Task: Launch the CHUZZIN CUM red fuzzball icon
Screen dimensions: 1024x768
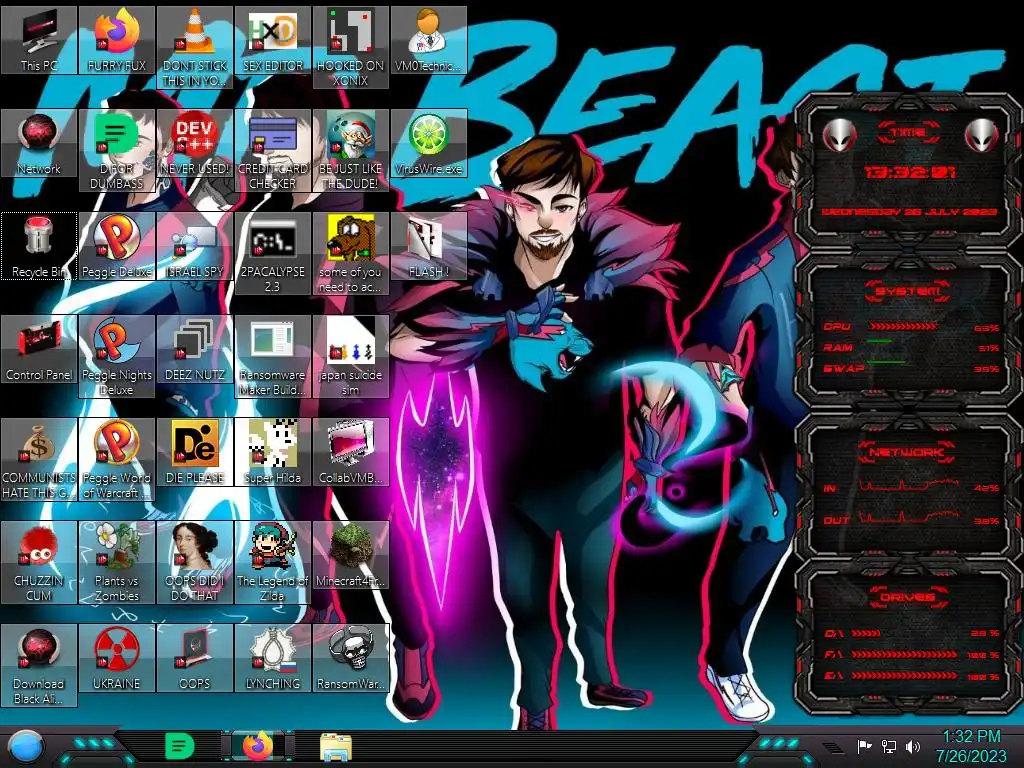Action: tap(39, 563)
